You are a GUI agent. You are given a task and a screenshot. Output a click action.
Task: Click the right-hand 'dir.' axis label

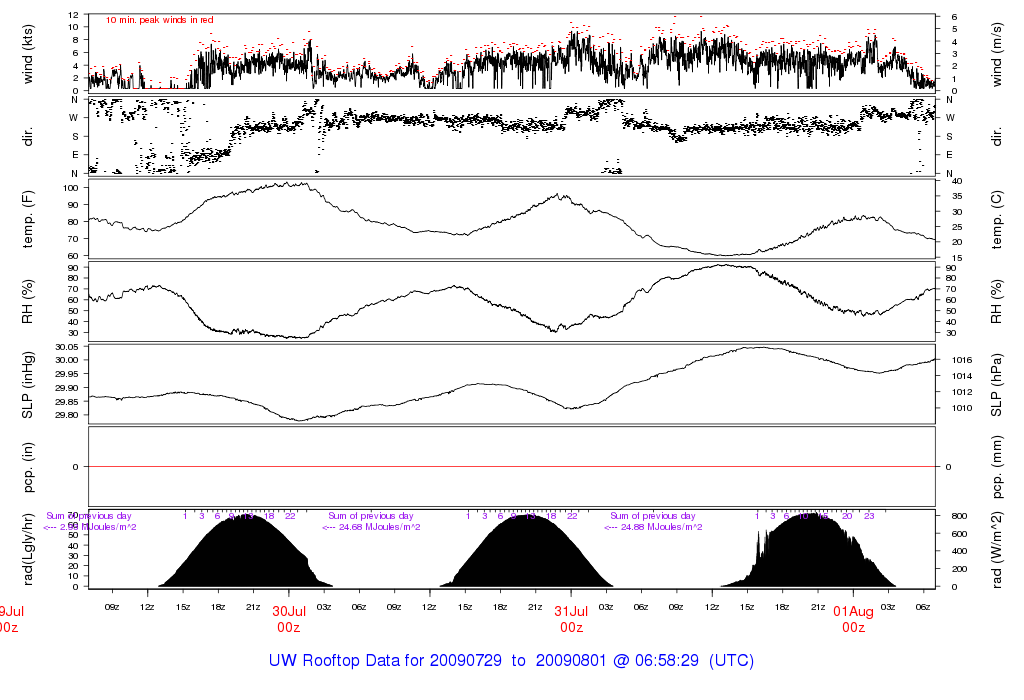click(x=996, y=137)
